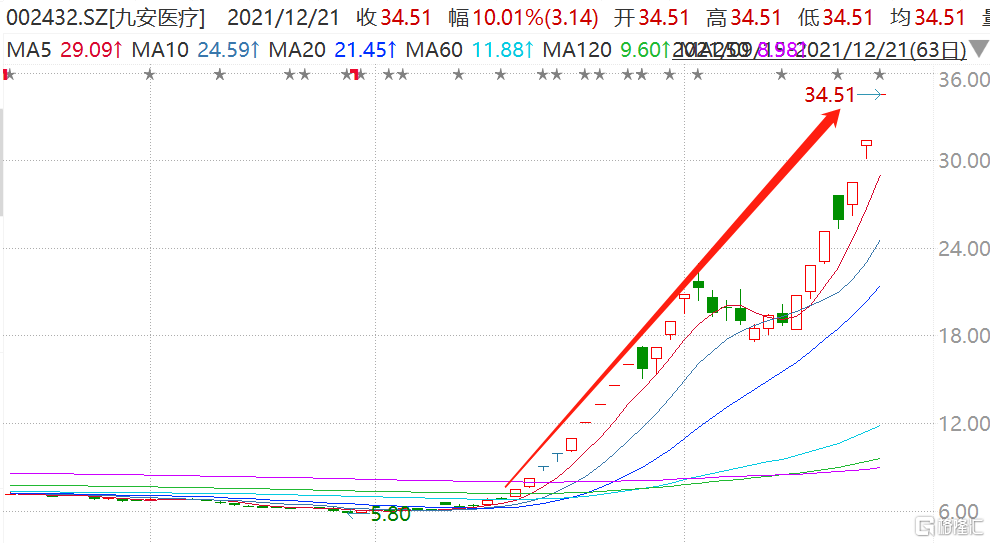Screen dimensions: 990x543
Task: Click the average price 均 34.51
Action: tap(928, 18)
